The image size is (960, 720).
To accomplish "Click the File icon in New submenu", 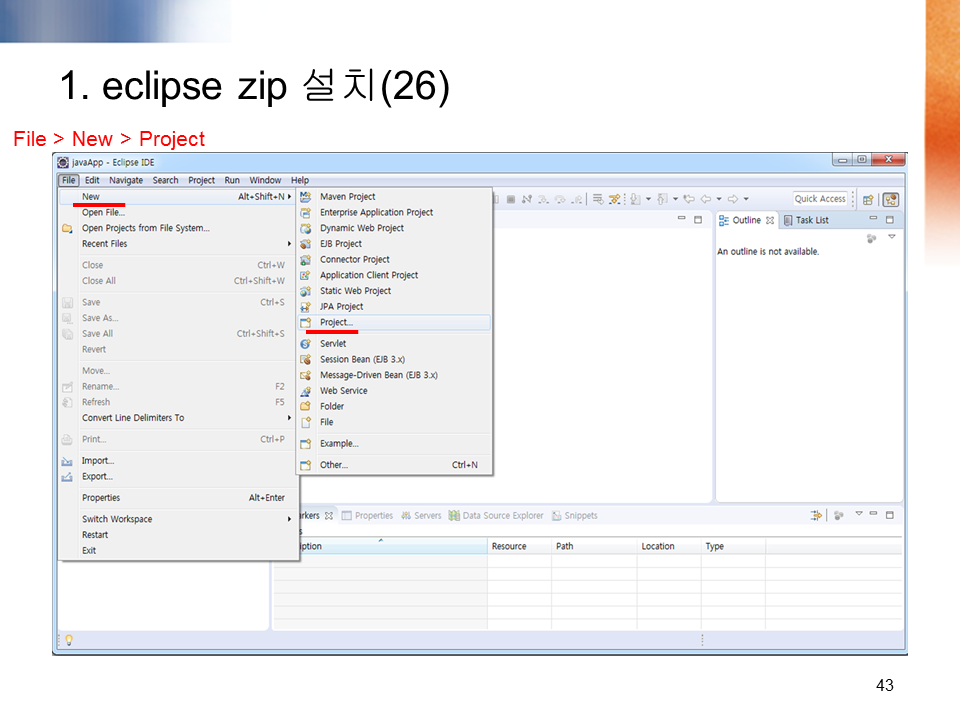I will 306,422.
